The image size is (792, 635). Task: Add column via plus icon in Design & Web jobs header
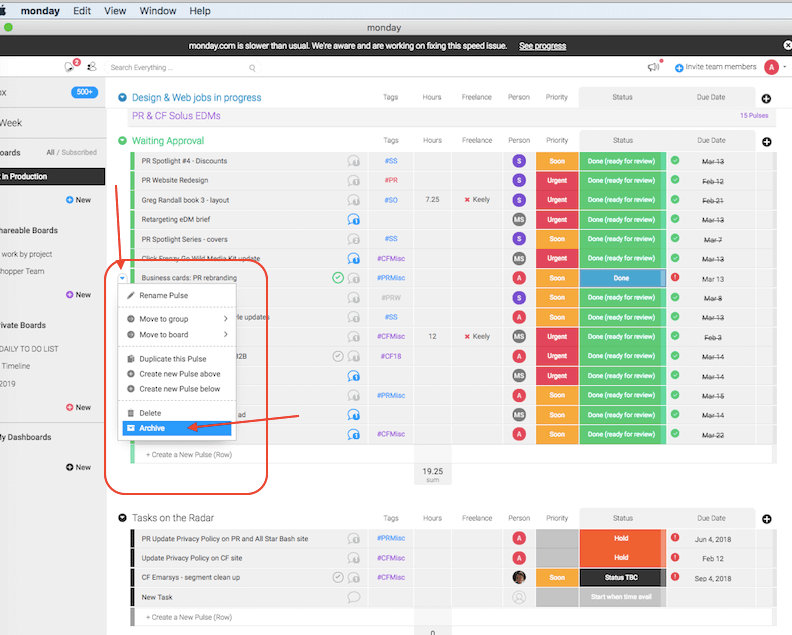coord(766,99)
